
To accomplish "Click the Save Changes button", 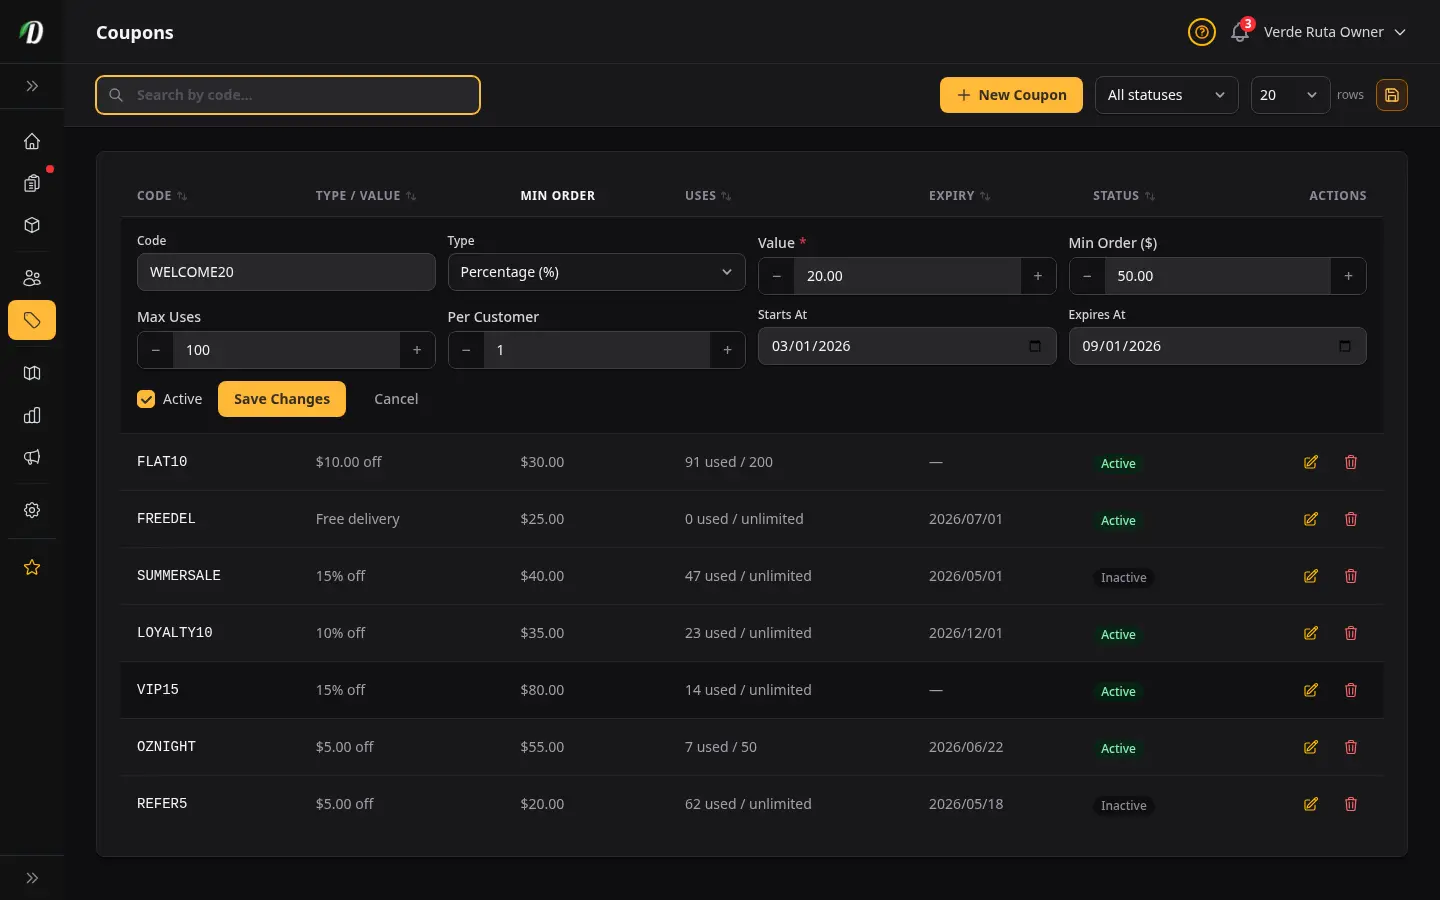I will click(282, 399).
